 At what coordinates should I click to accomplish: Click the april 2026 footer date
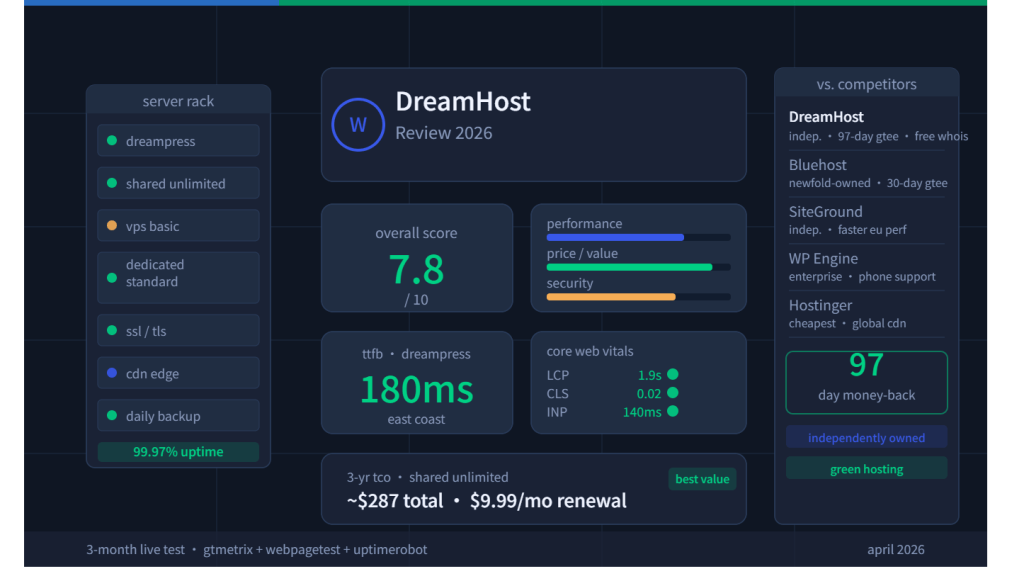pos(895,549)
